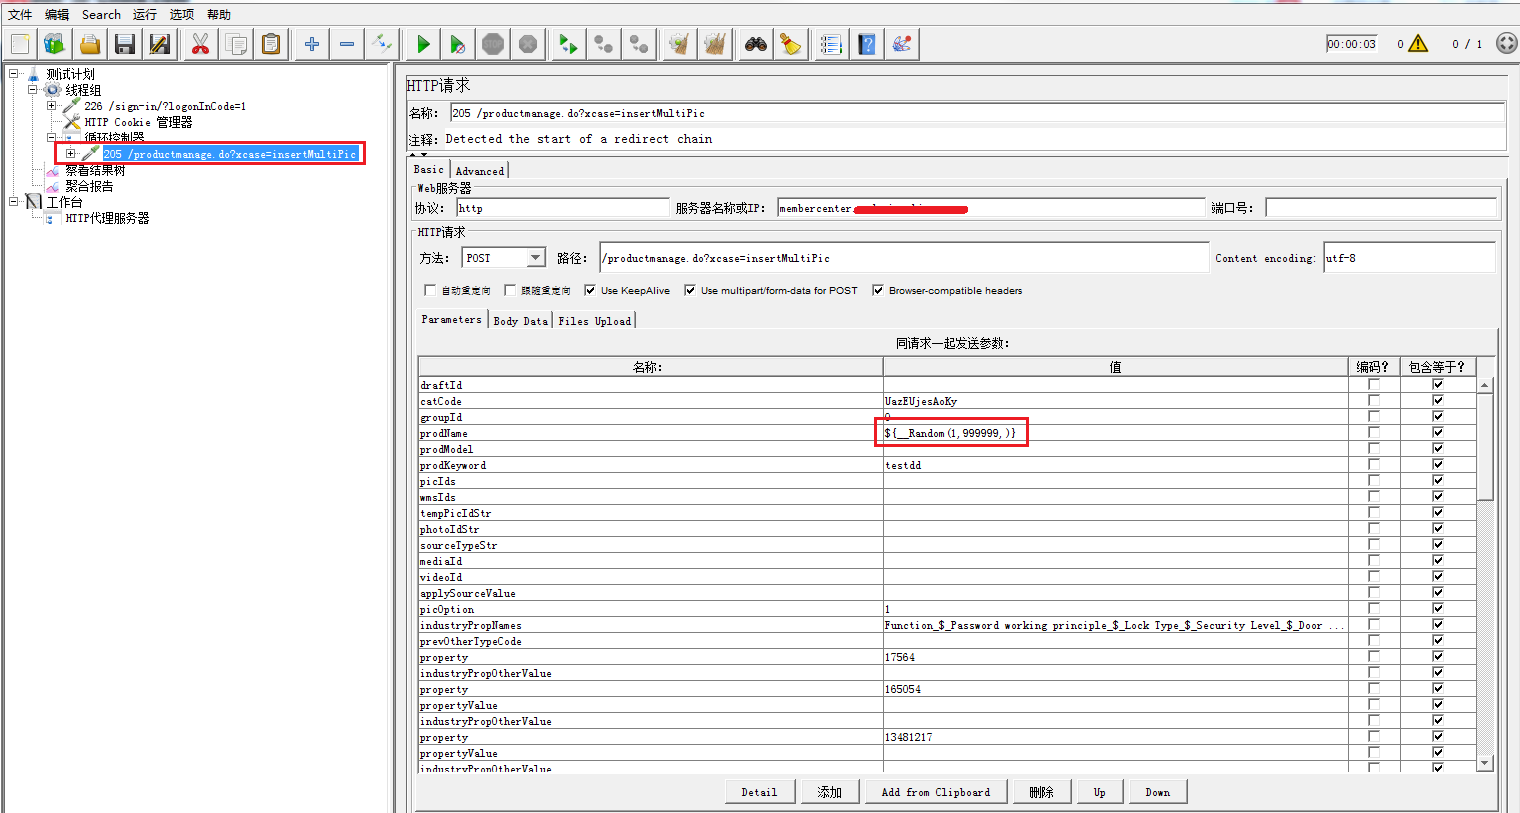Open the 帮助 menu
The height and width of the screenshot is (813, 1520).
pyautogui.click(x=219, y=14)
